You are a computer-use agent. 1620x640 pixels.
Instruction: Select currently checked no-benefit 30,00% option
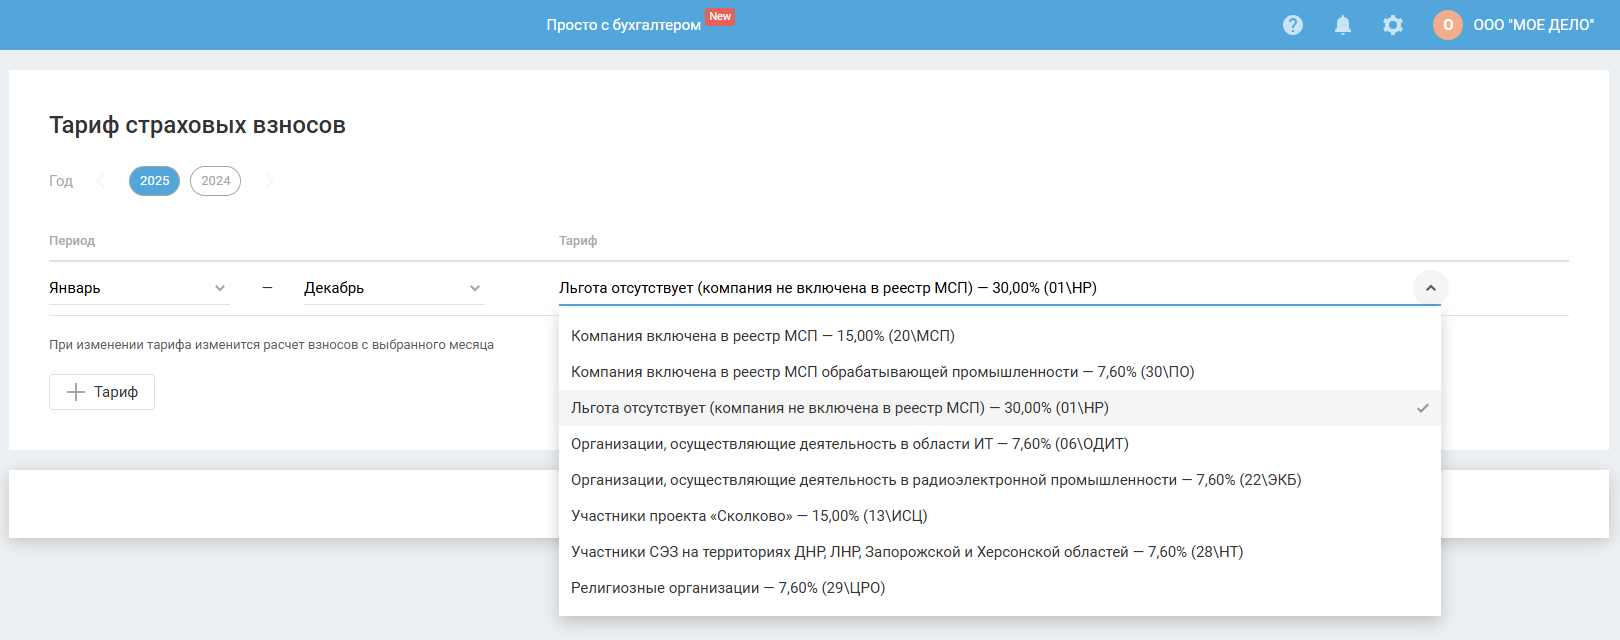840,408
